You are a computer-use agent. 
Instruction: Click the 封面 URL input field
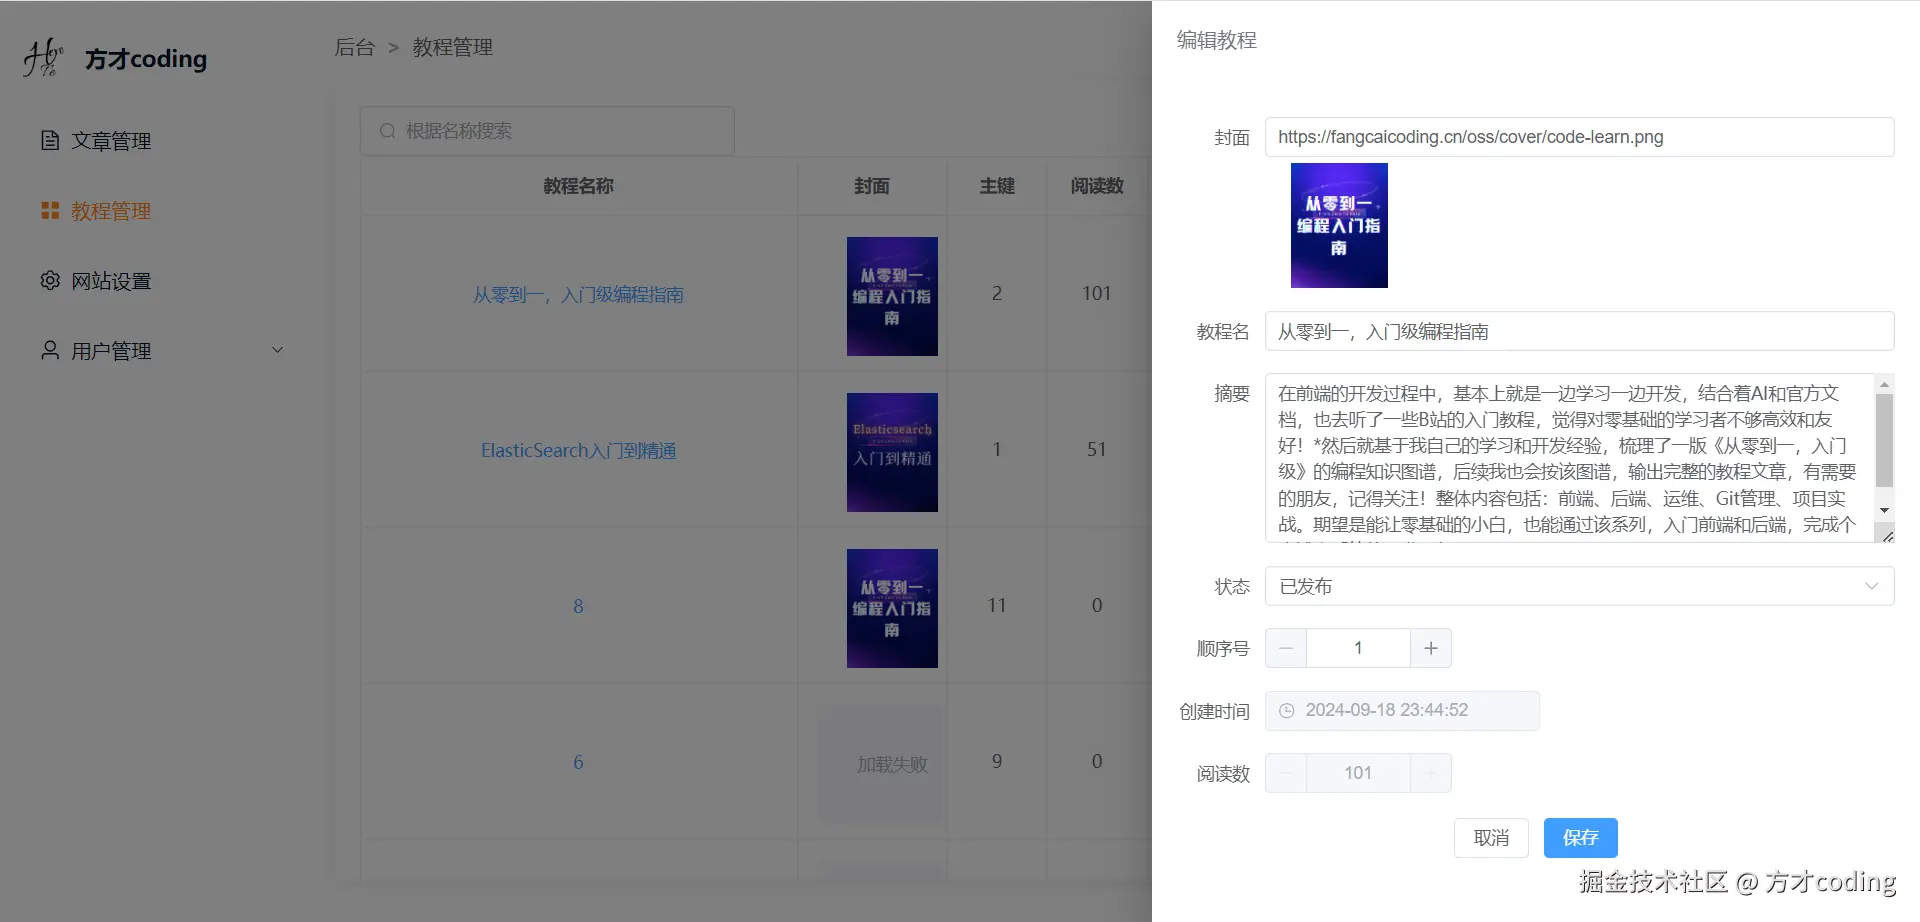pyautogui.click(x=1579, y=137)
